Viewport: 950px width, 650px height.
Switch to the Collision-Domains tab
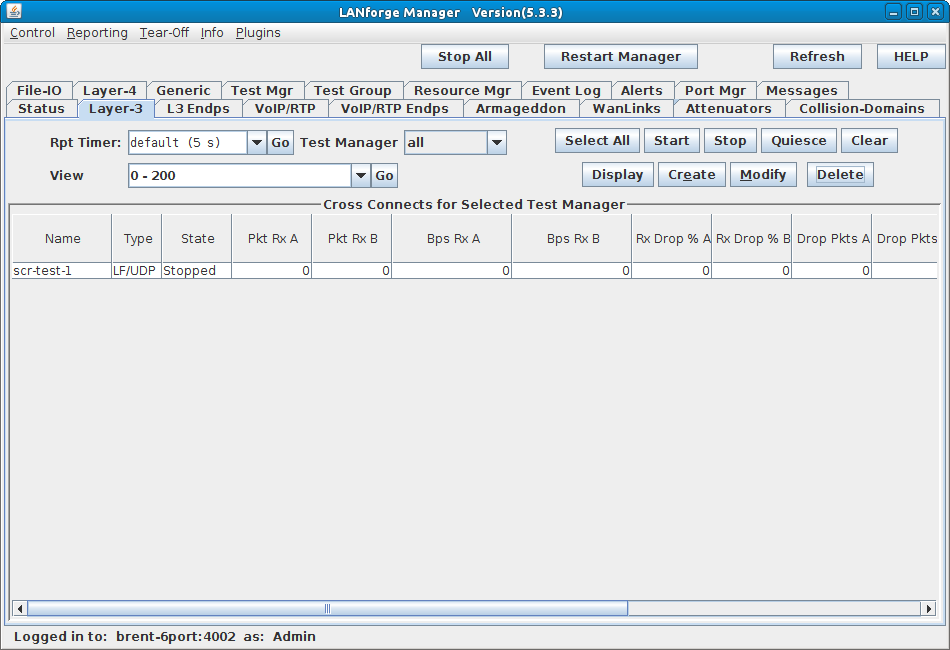pos(862,108)
